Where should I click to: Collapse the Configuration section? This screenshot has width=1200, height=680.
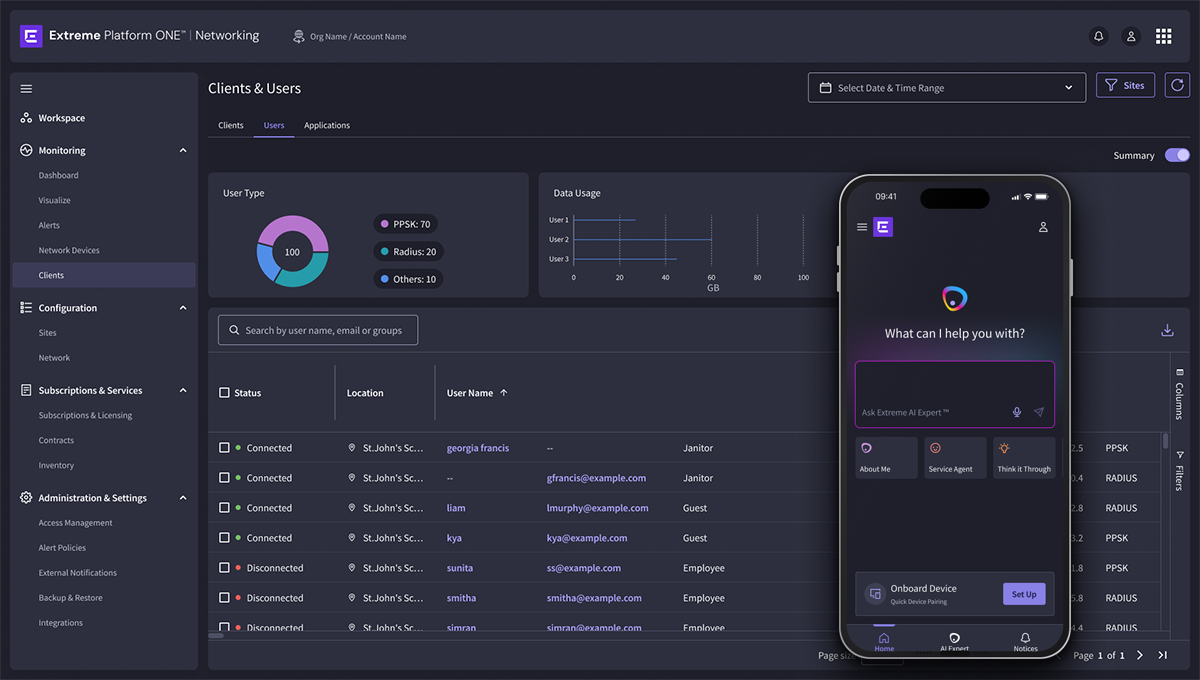click(x=183, y=308)
